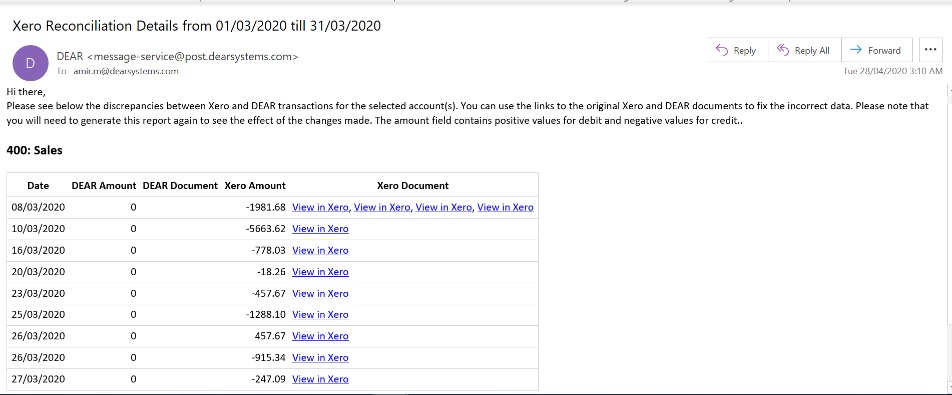Click the Date column header
This screenshot has height=395, width=952.
38,186
